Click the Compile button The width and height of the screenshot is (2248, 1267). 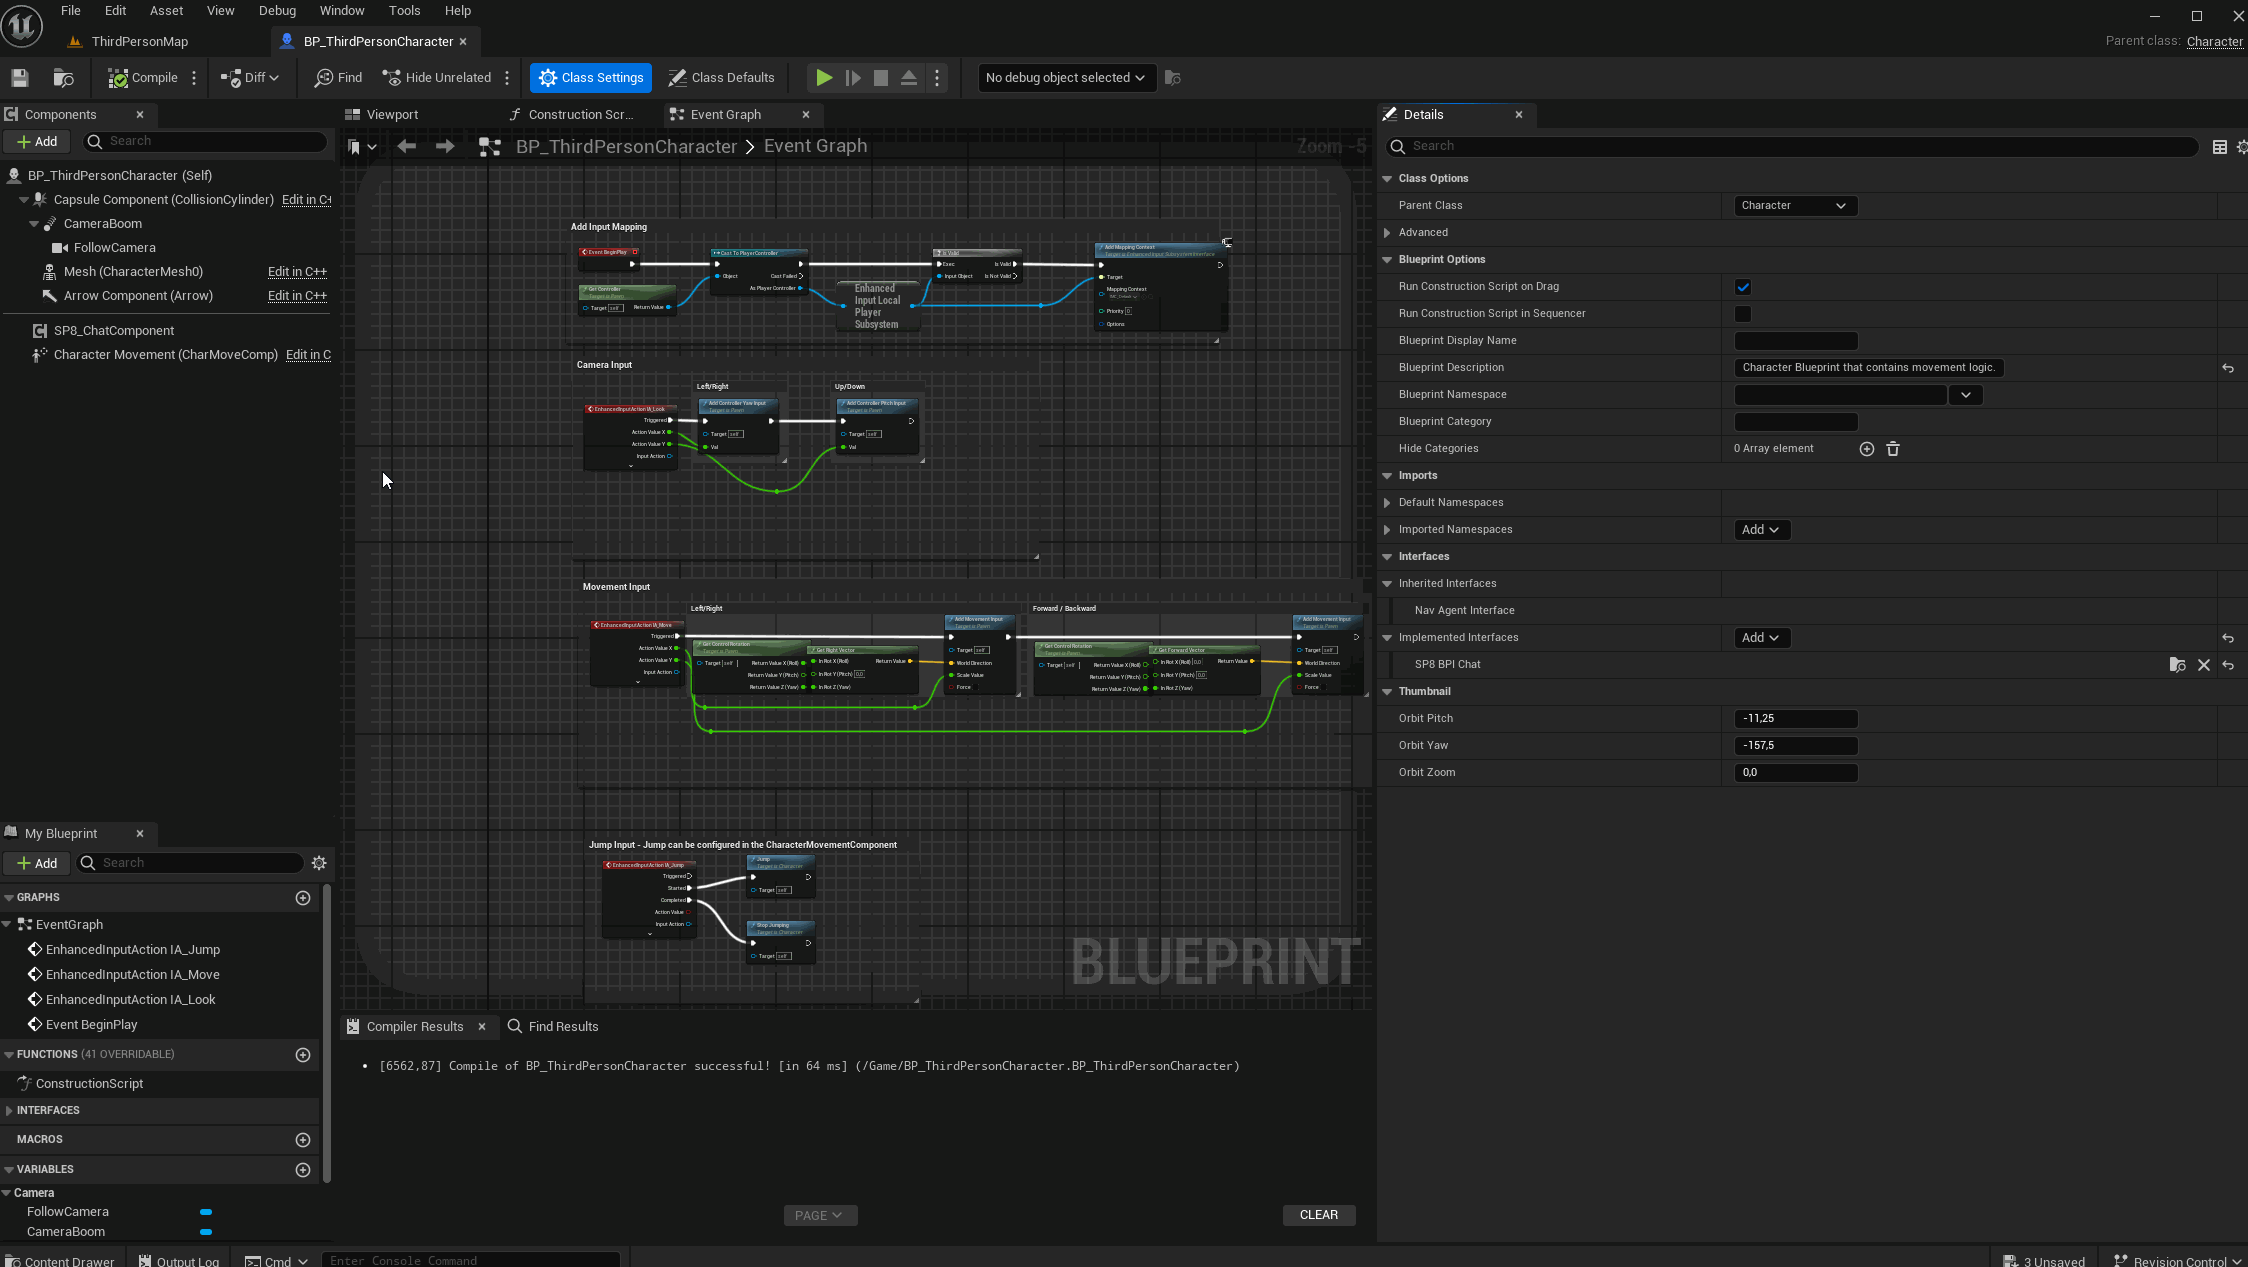click(x=143, y=78)
